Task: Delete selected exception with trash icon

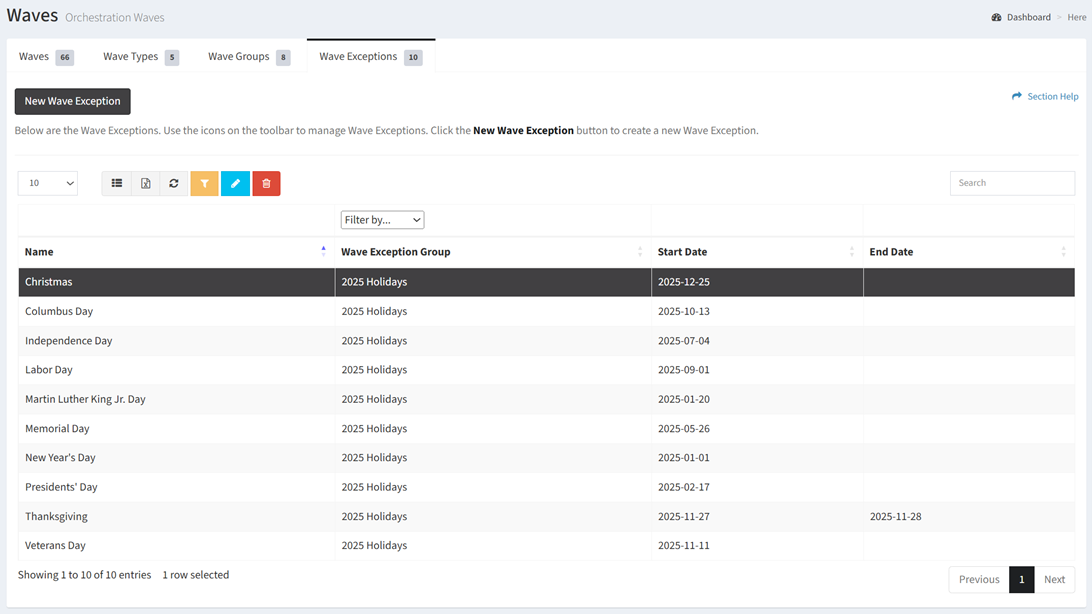Action: coord(266,183)
